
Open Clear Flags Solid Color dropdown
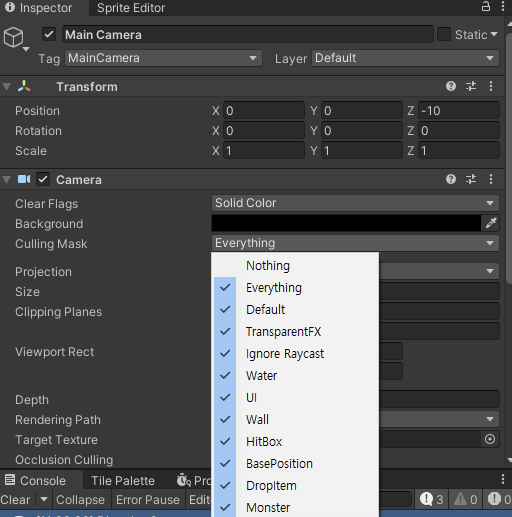[x=355, y=203]
